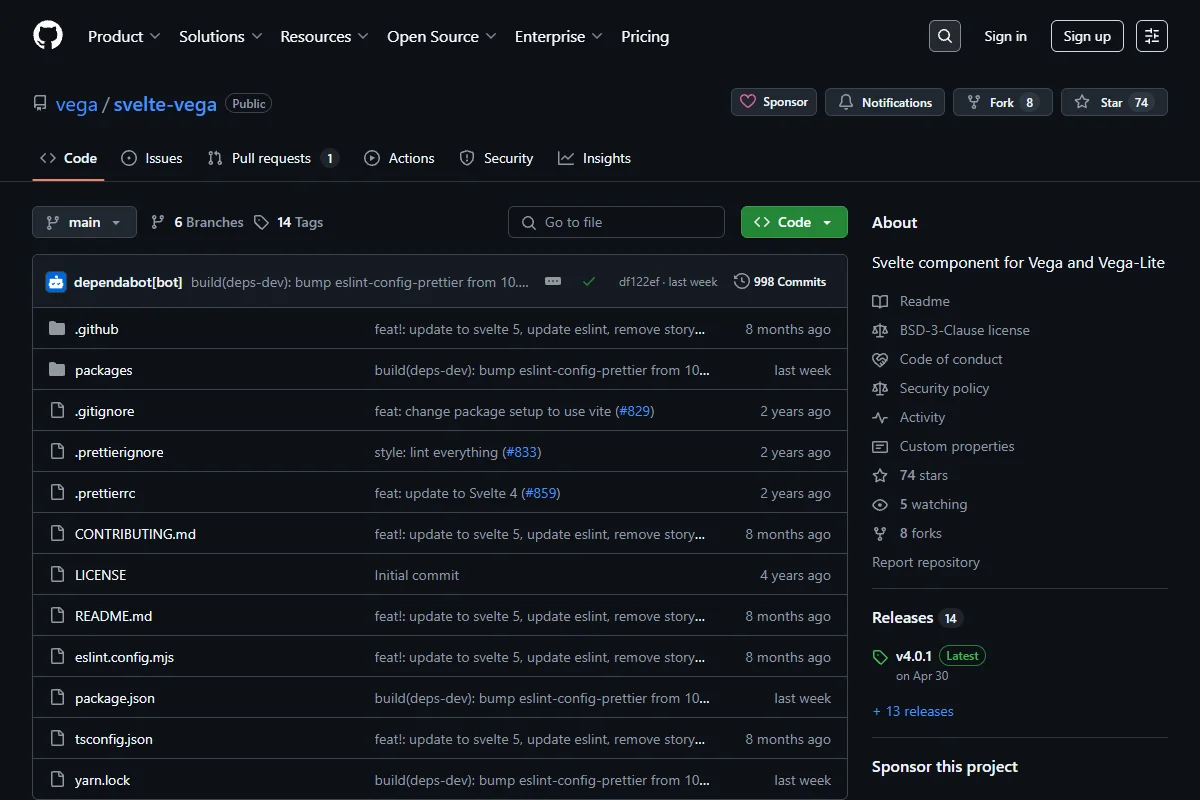This screenshot has height=800, width=1200.
Task: Click the Sponsor heart button
Action: [774, 102]
